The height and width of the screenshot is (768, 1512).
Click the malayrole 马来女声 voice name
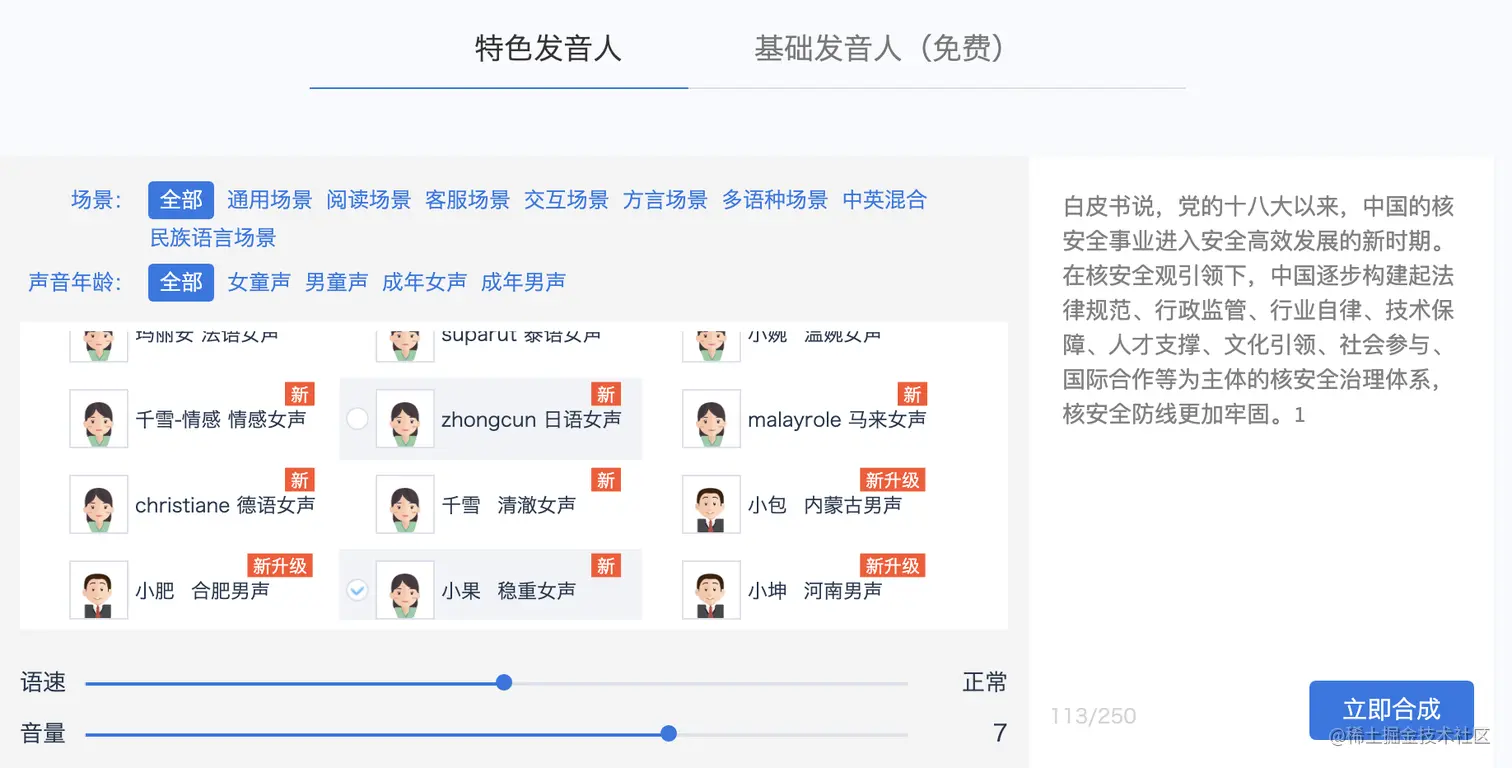click(x=837, y=420)
